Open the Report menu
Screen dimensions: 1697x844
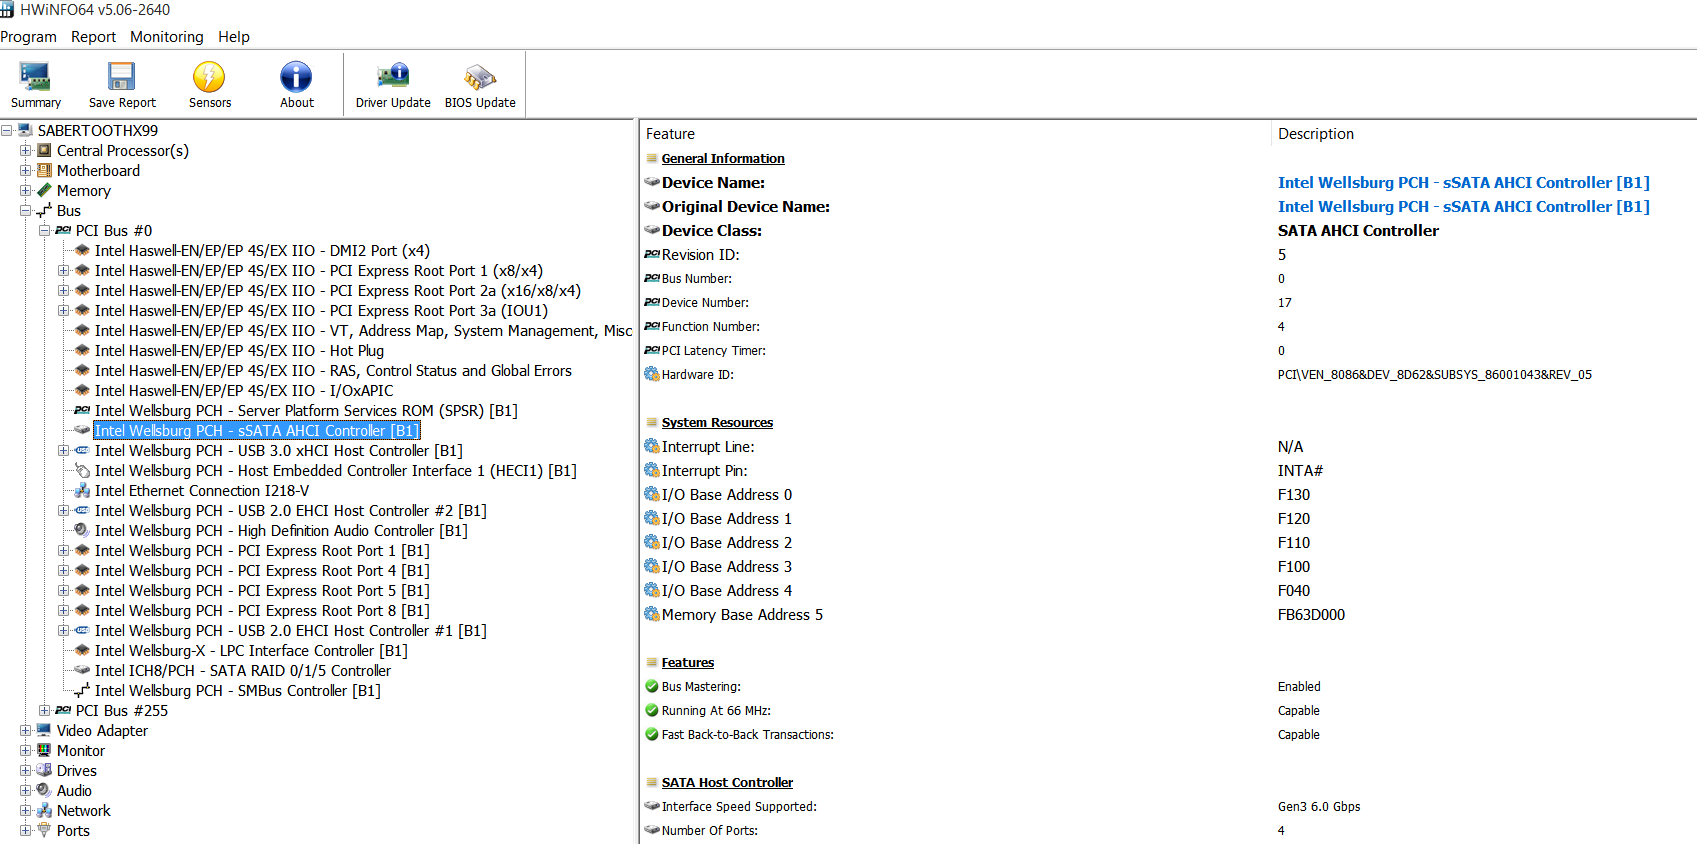coord(93,37)
